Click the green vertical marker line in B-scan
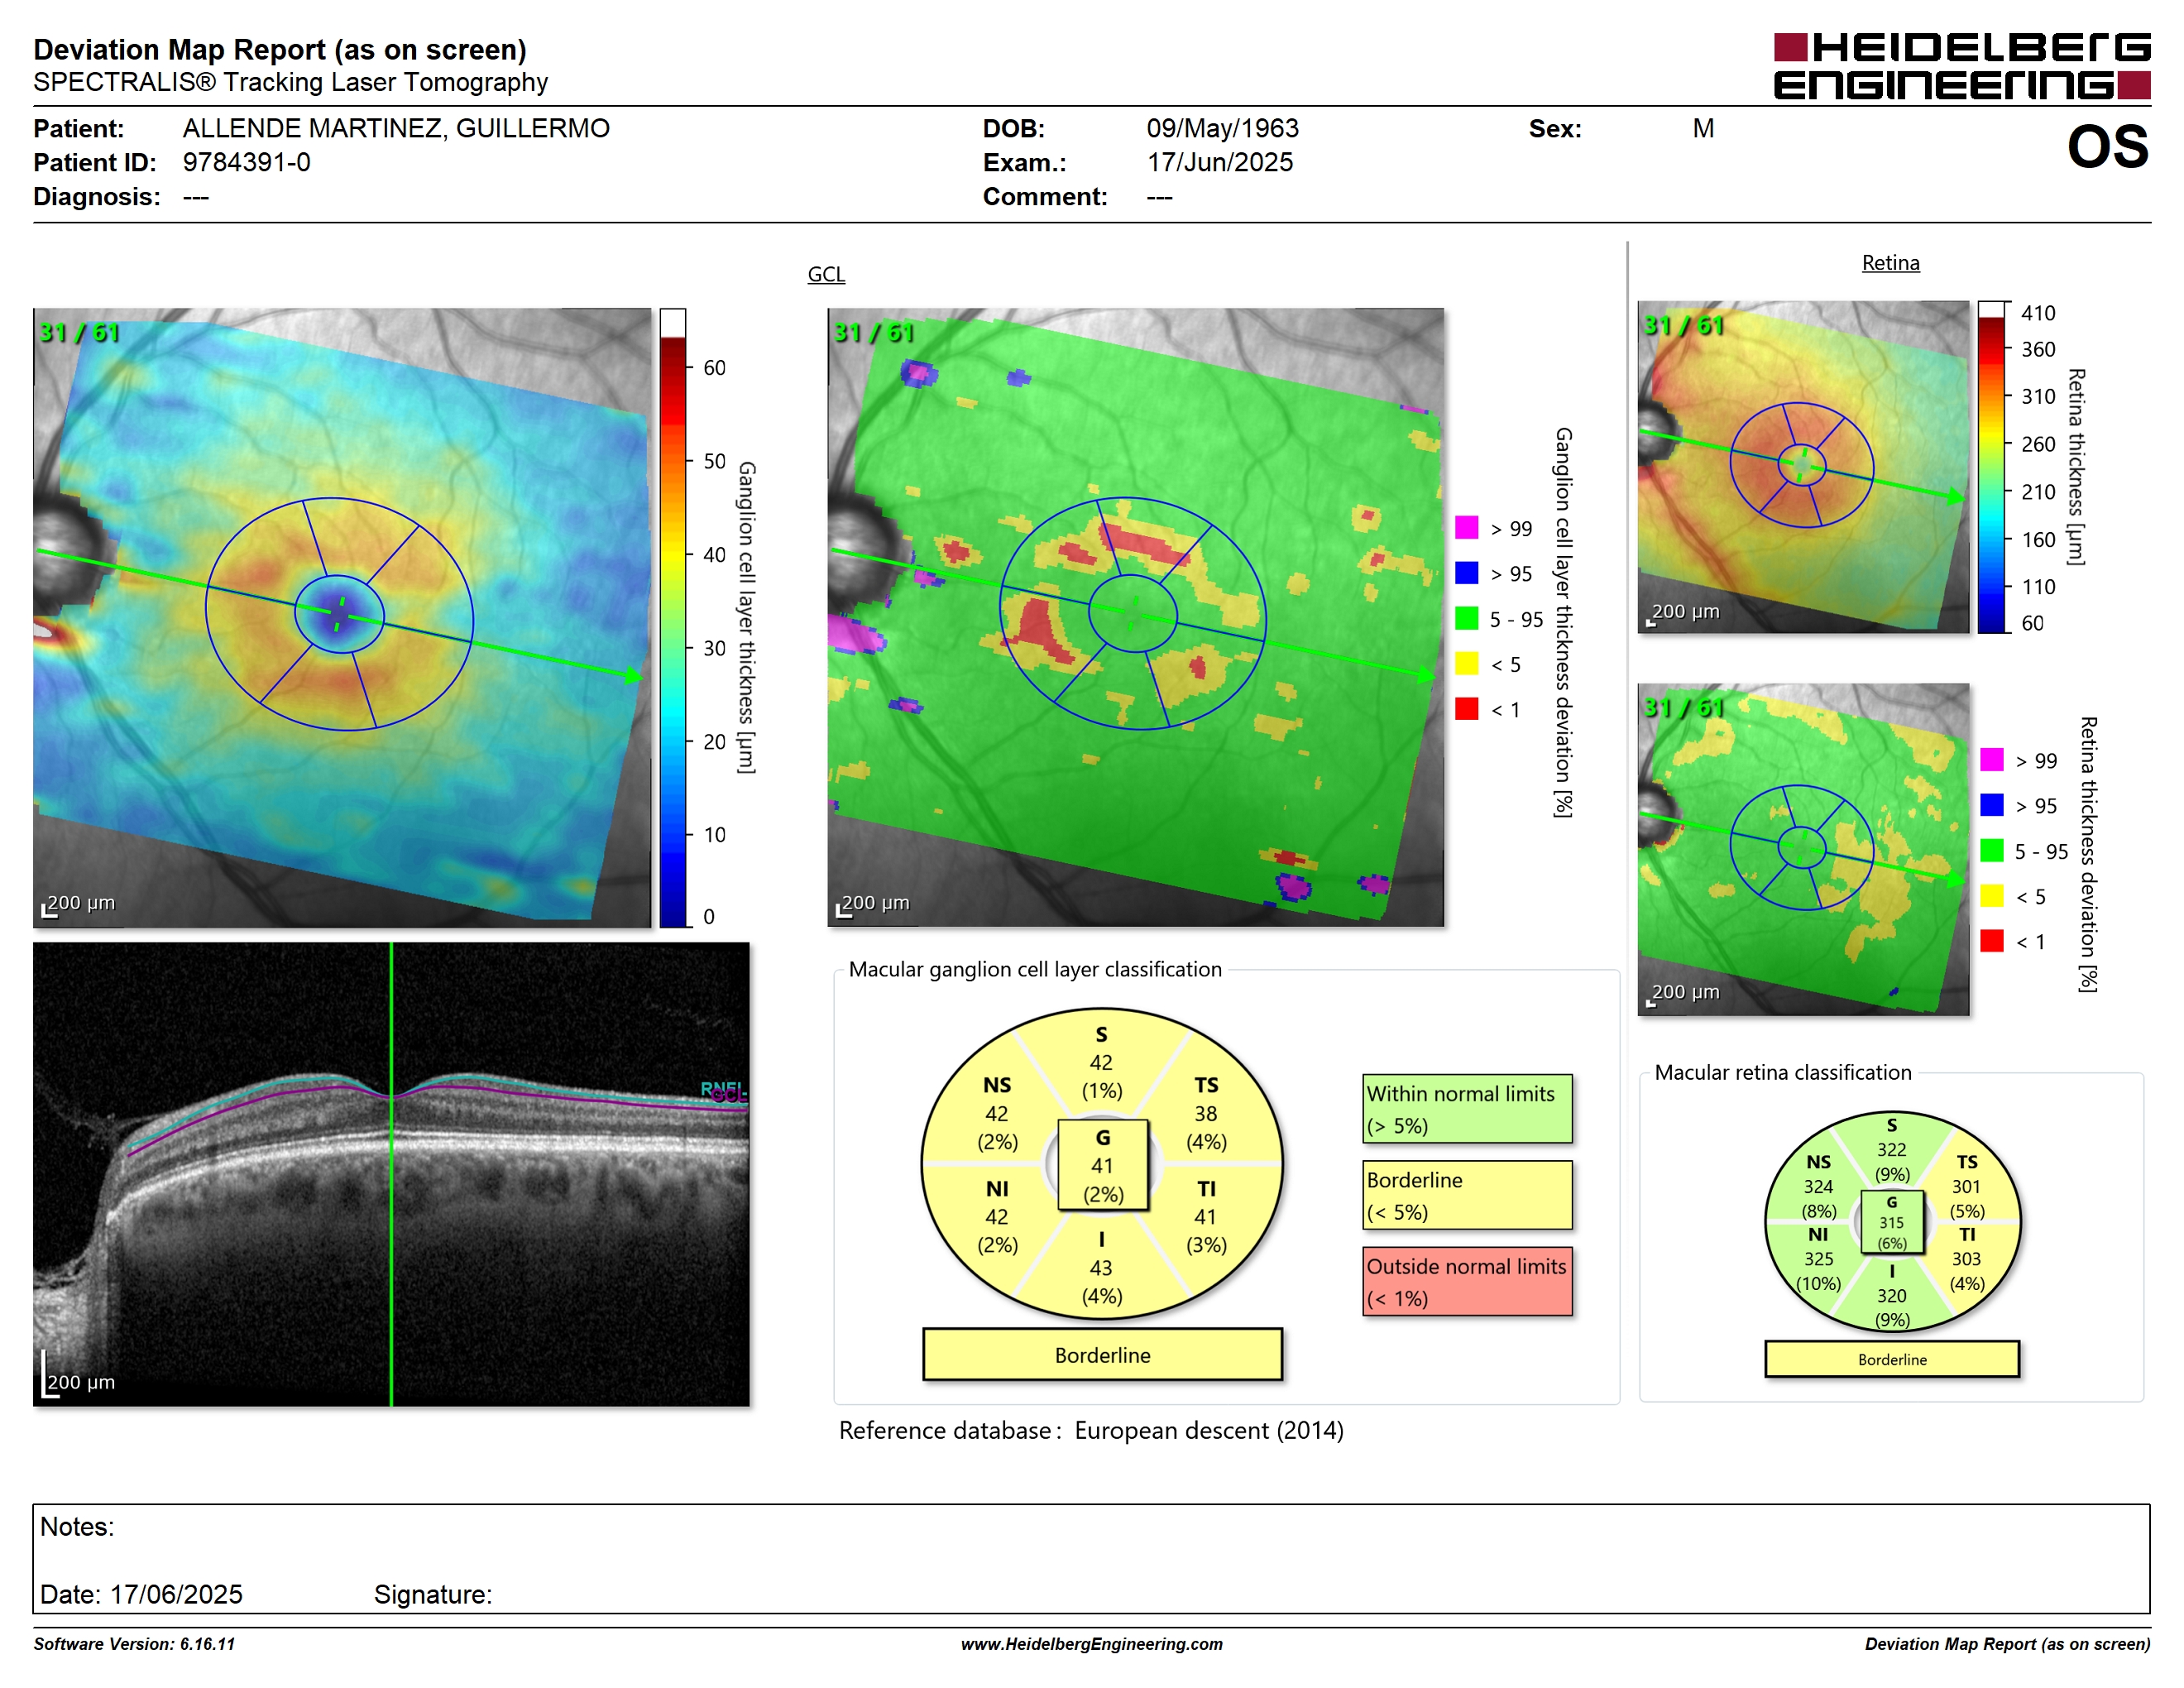The height and width of the screenshot is (1688, 2184). click(391, 1174)
